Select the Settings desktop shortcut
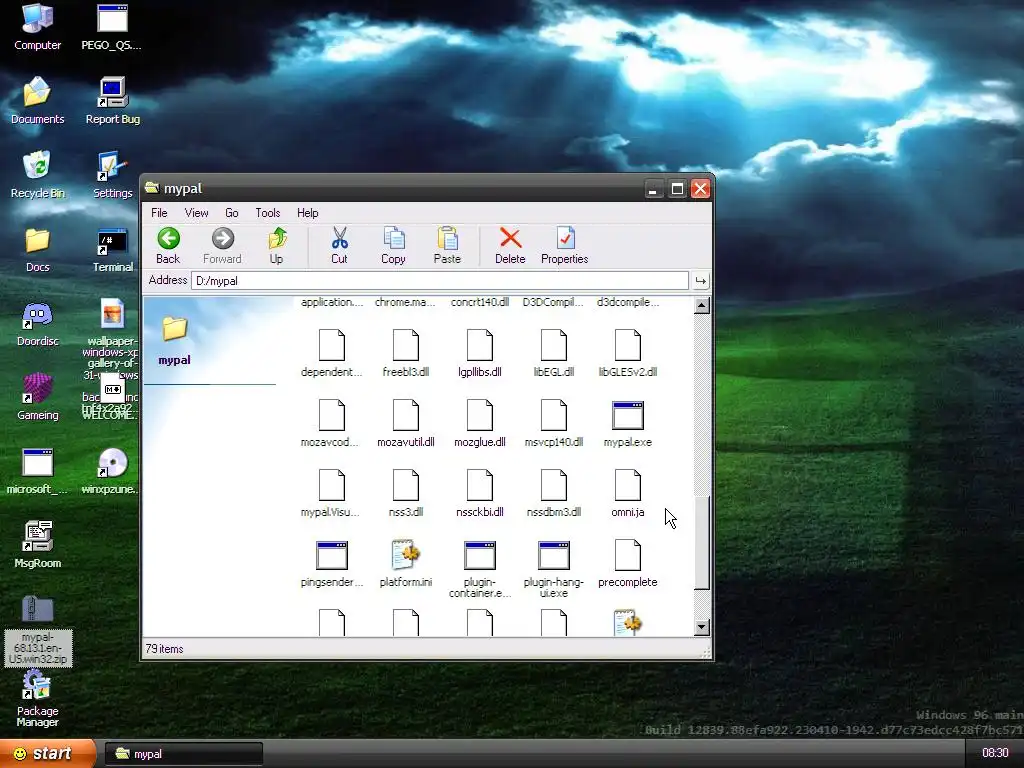 pos(112,175)
